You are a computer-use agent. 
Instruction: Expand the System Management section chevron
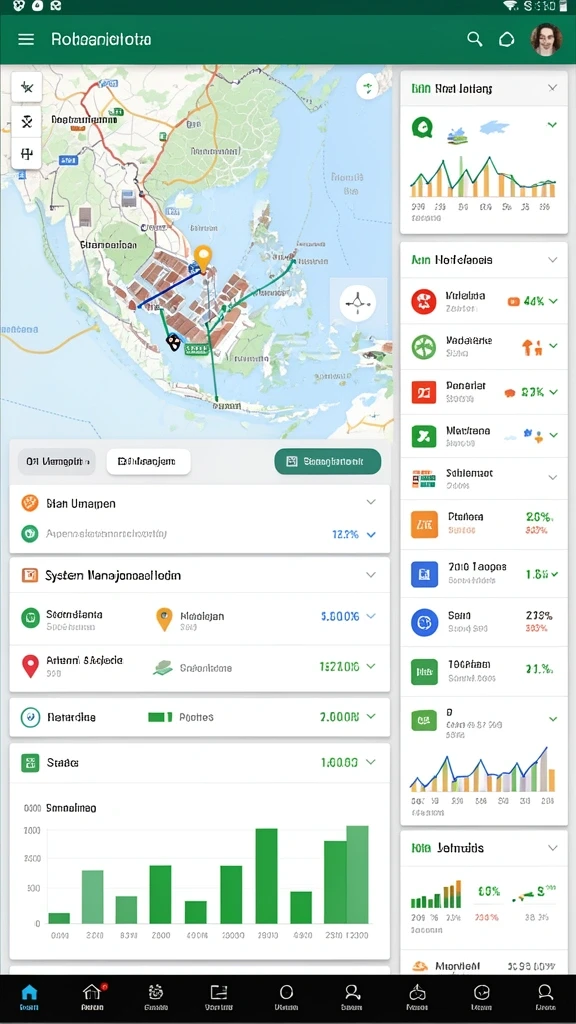pos(371,575)
